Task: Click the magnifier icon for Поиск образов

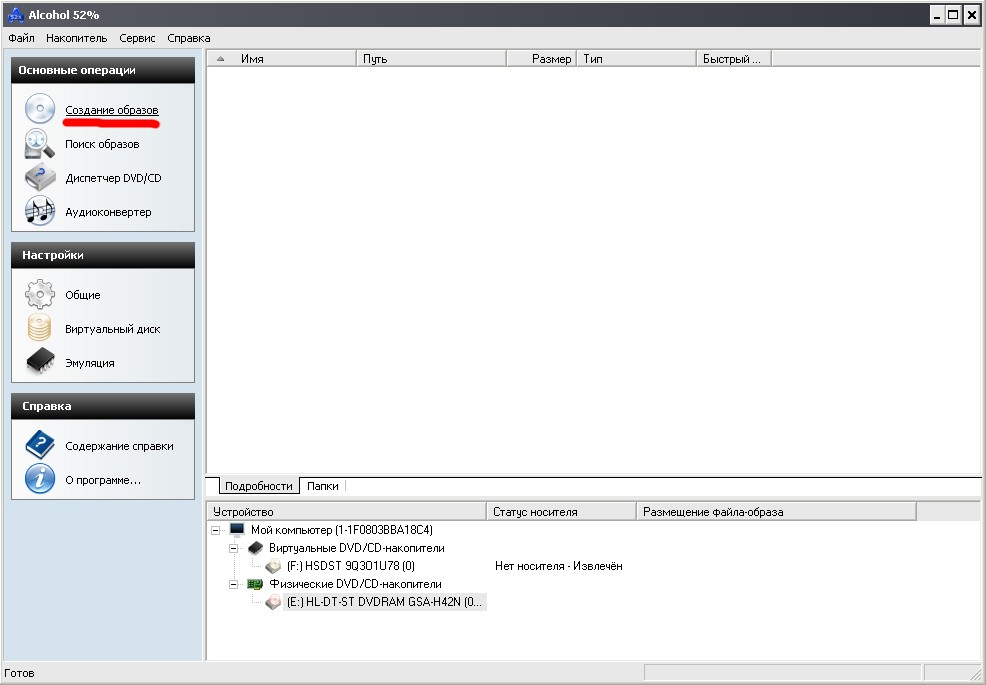Action: (x=40, y=143)
